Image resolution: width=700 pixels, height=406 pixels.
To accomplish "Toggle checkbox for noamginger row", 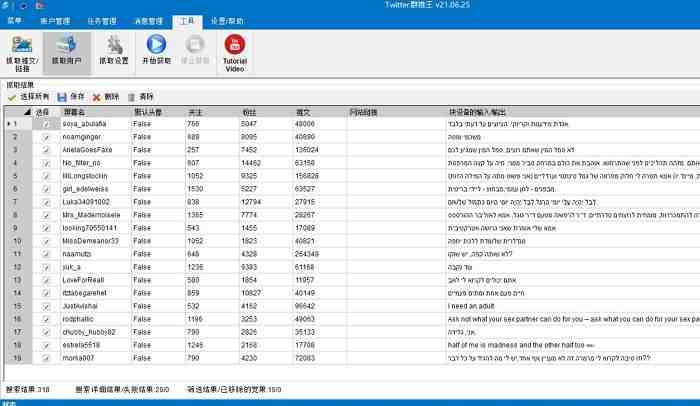I will click(46, 137).
